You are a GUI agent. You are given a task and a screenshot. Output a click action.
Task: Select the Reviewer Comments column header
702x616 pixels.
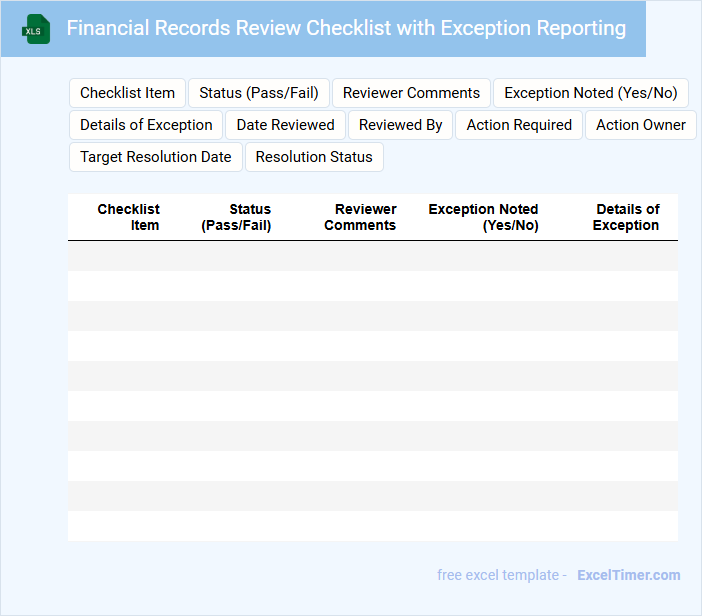(x=361, y=217)
